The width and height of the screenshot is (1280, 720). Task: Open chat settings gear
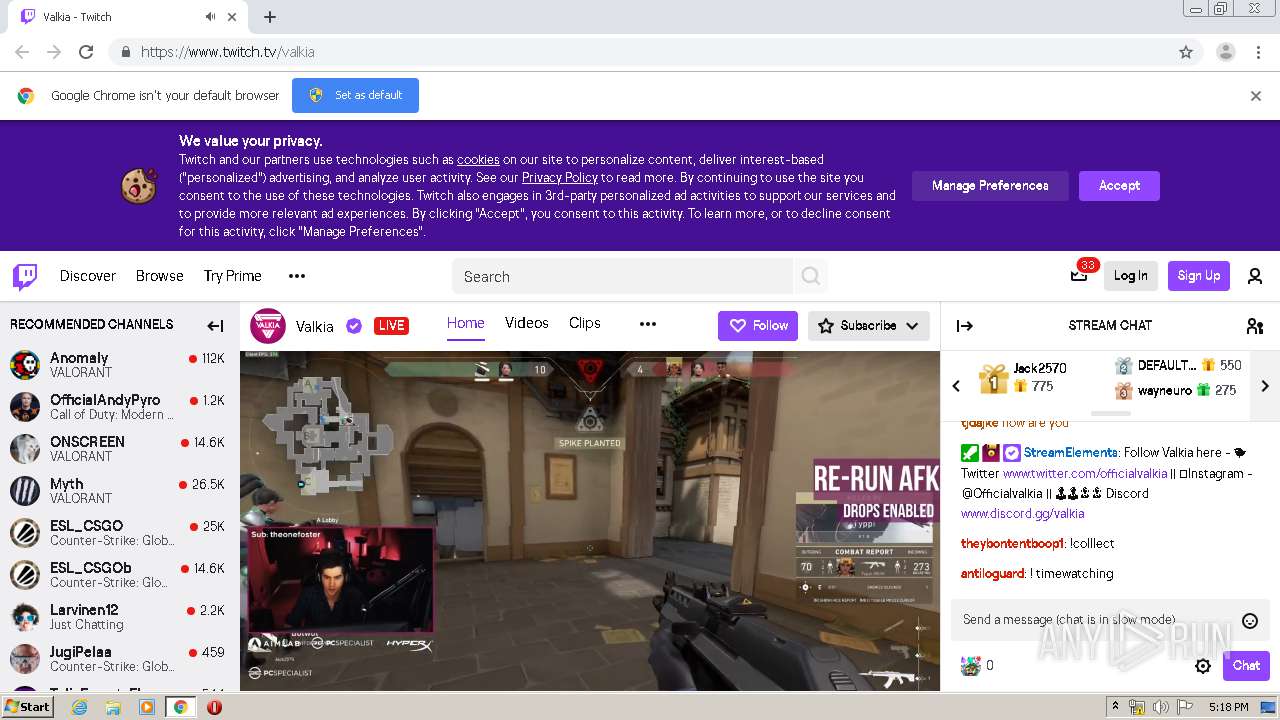[1203, 666]
